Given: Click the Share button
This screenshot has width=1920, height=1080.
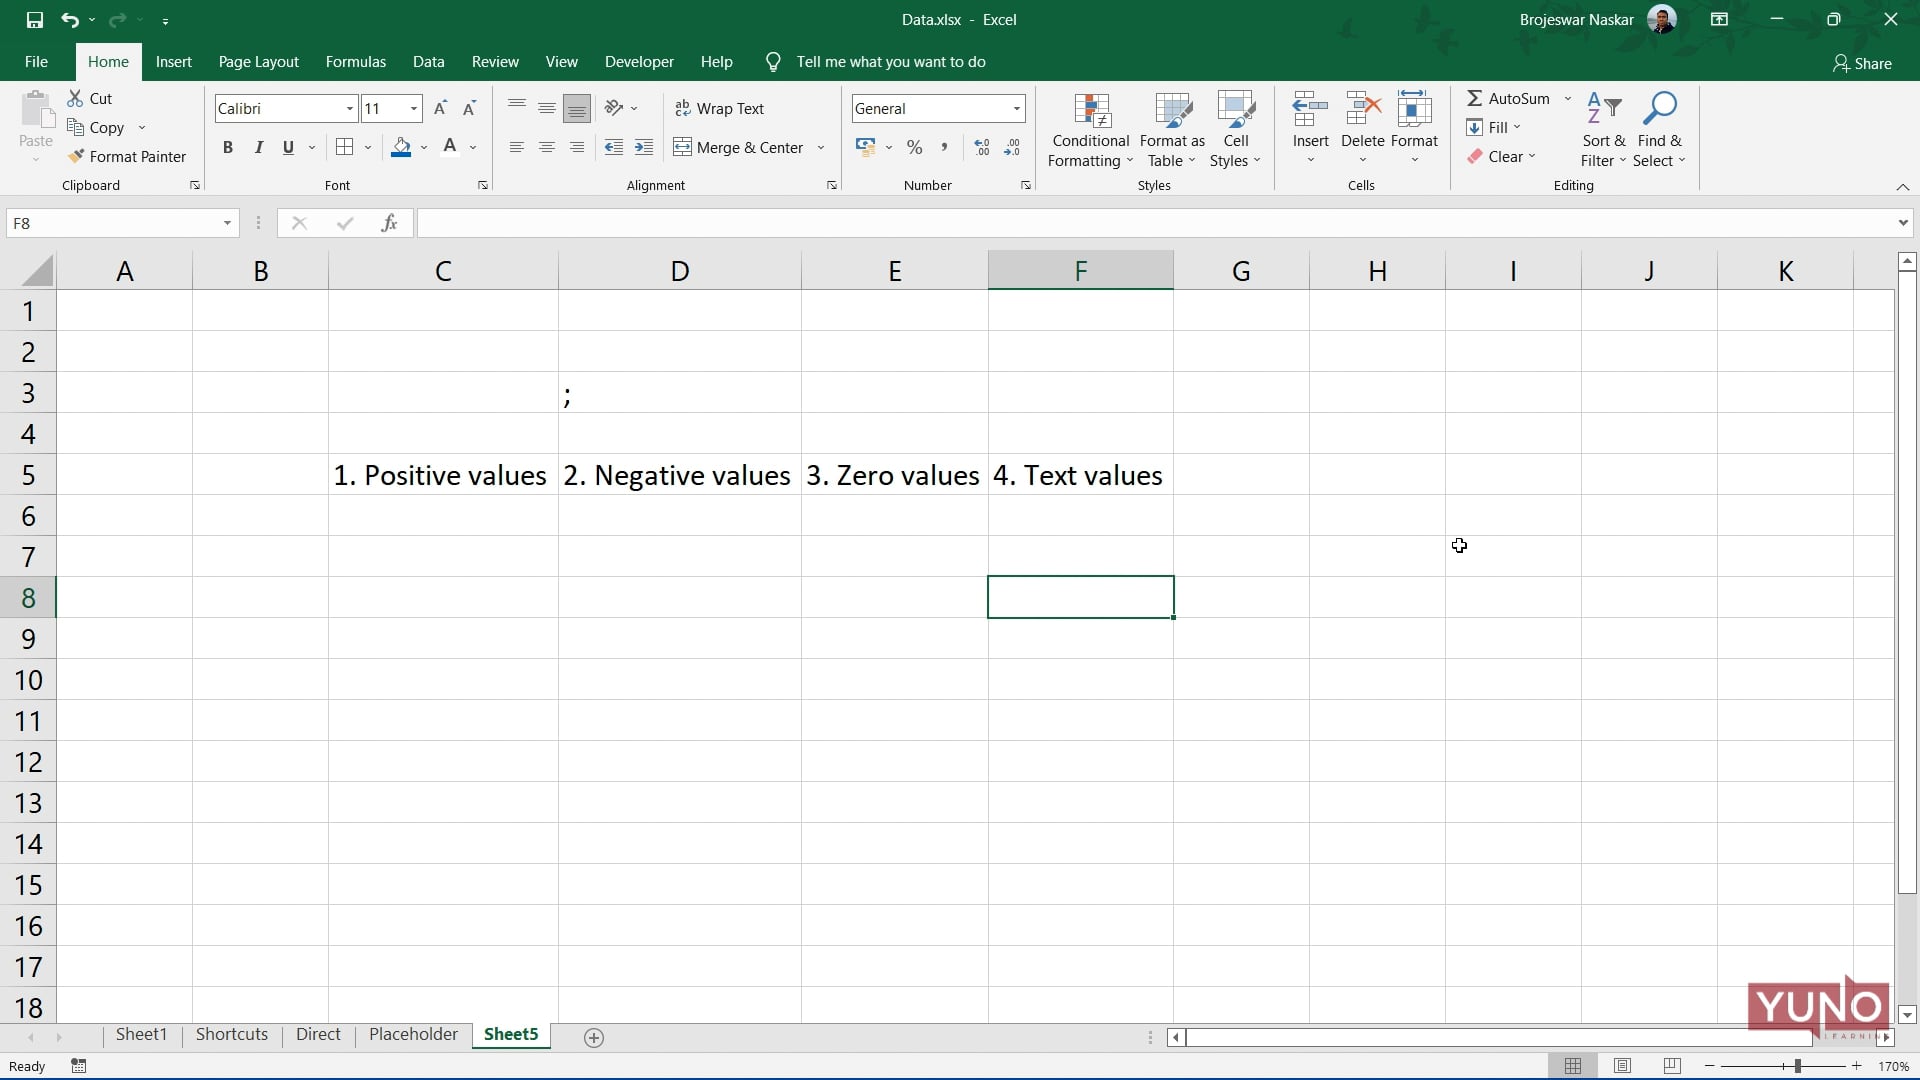Looking at the screenshot, I should click(x=1861, y=63).
